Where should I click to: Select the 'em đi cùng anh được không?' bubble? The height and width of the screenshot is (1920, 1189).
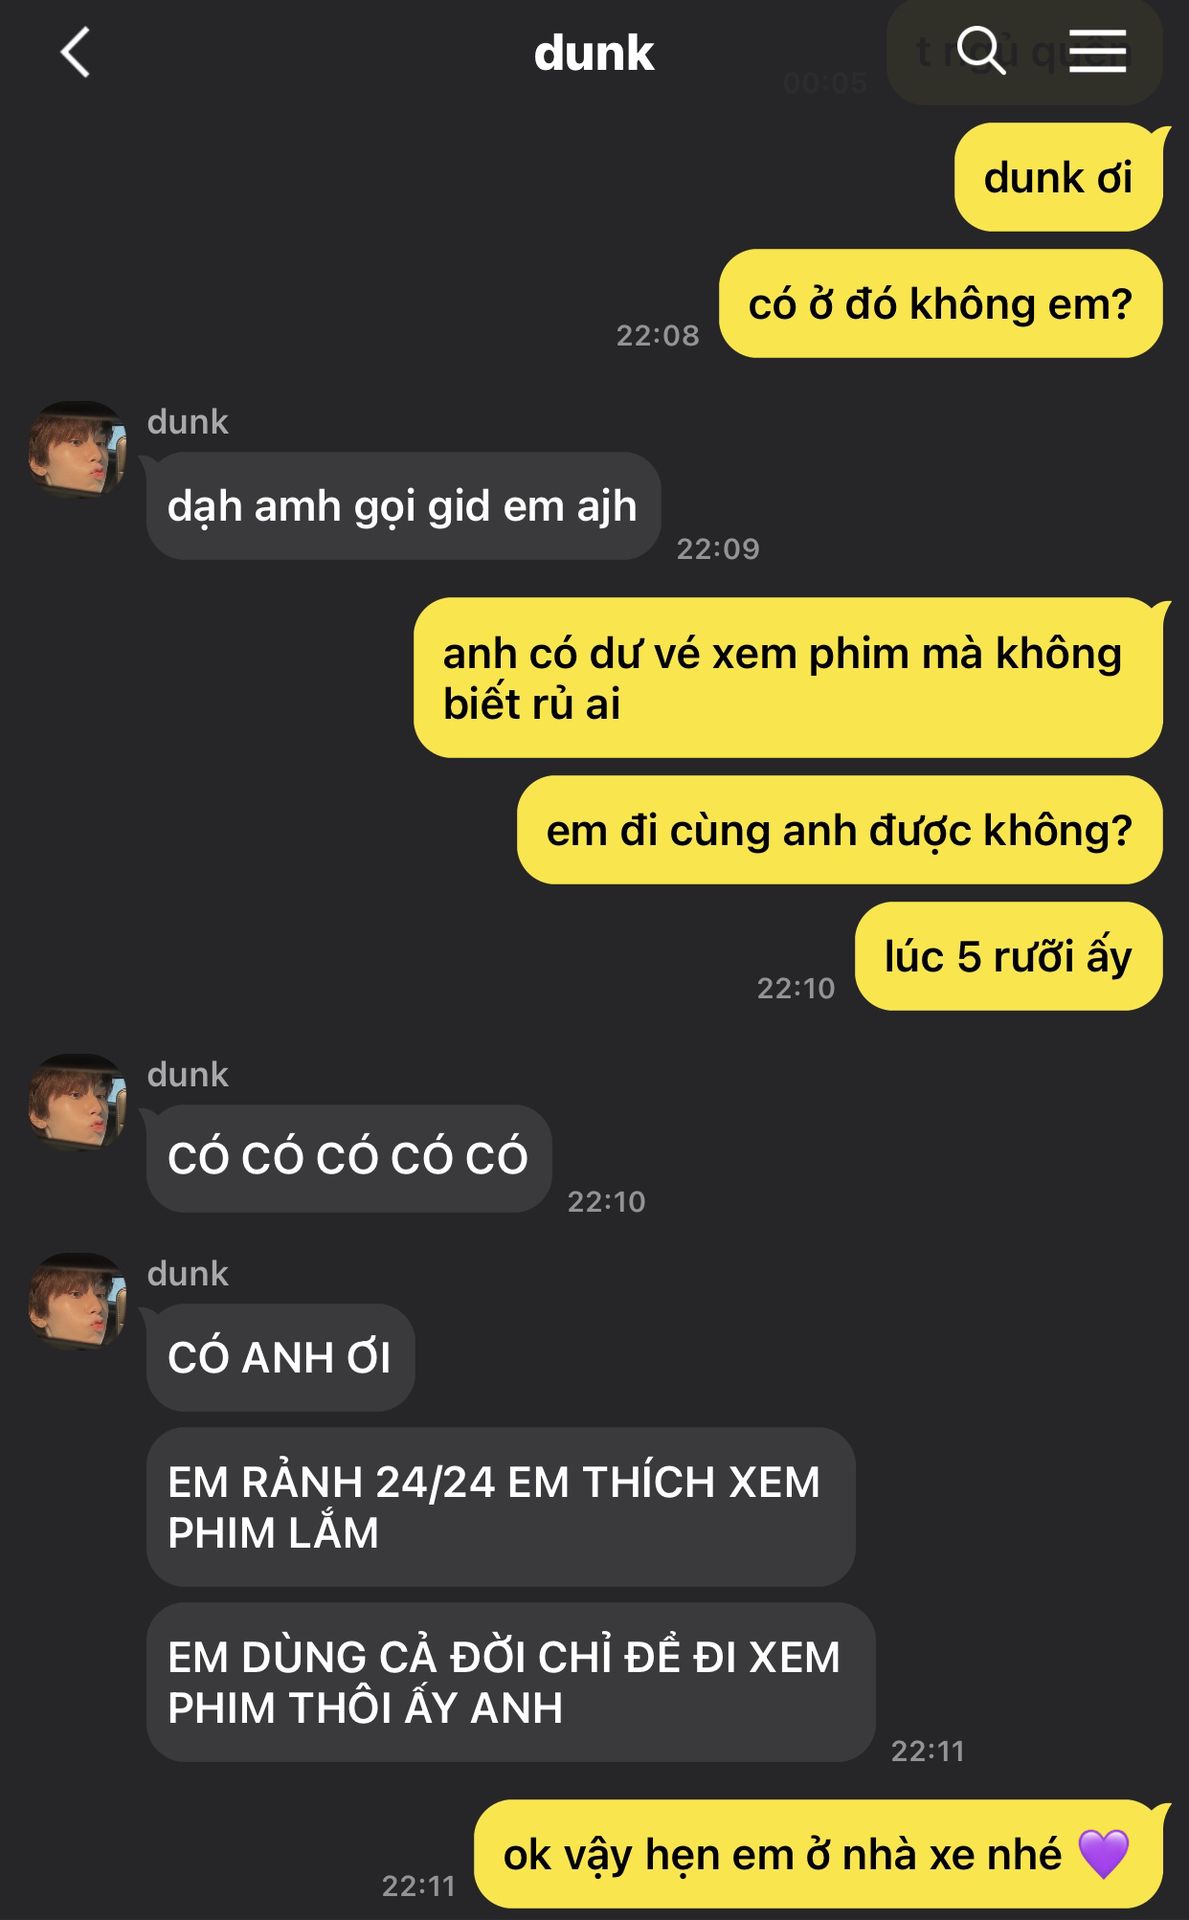click(x=839, y=830)
